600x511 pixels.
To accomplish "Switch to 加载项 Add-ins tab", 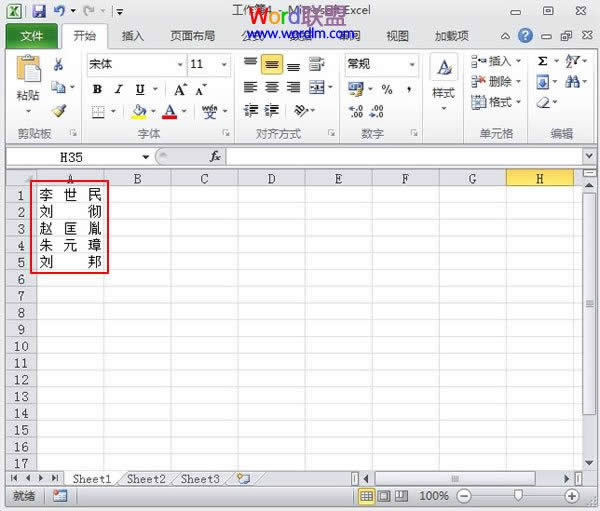I will pos(452,36).
